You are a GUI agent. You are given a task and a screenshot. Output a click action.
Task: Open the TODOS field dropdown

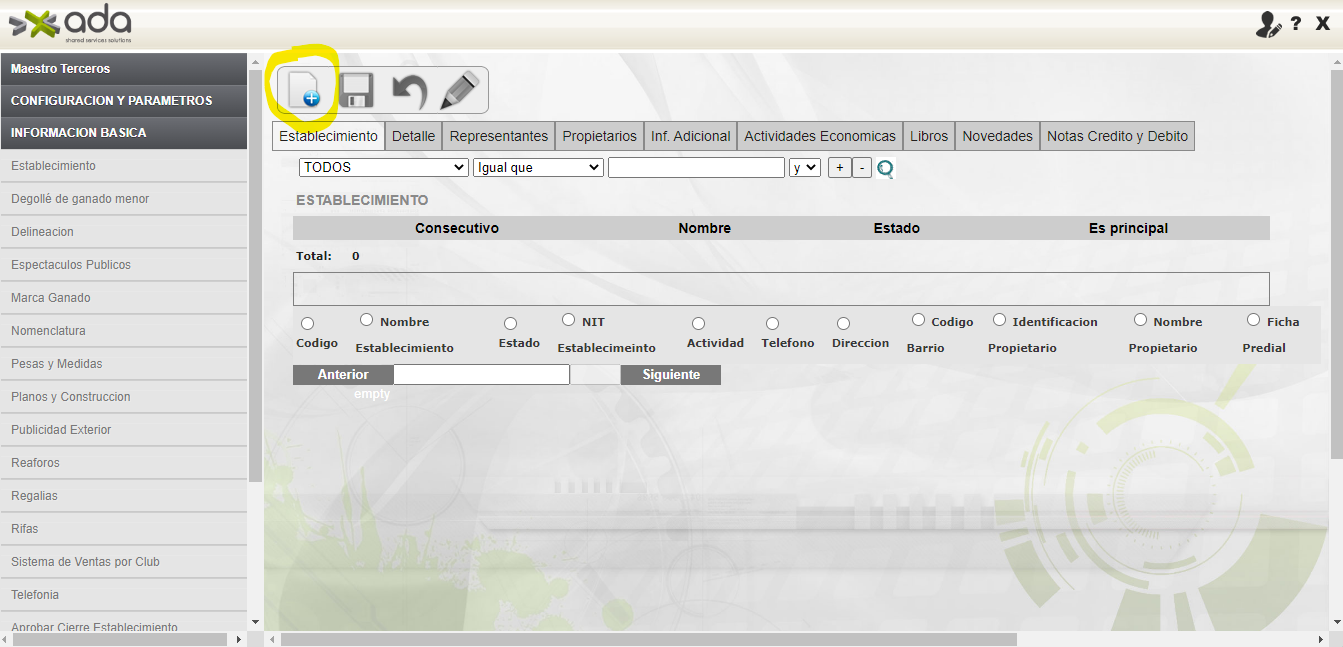pyautogui.click(x=383, y=168)
